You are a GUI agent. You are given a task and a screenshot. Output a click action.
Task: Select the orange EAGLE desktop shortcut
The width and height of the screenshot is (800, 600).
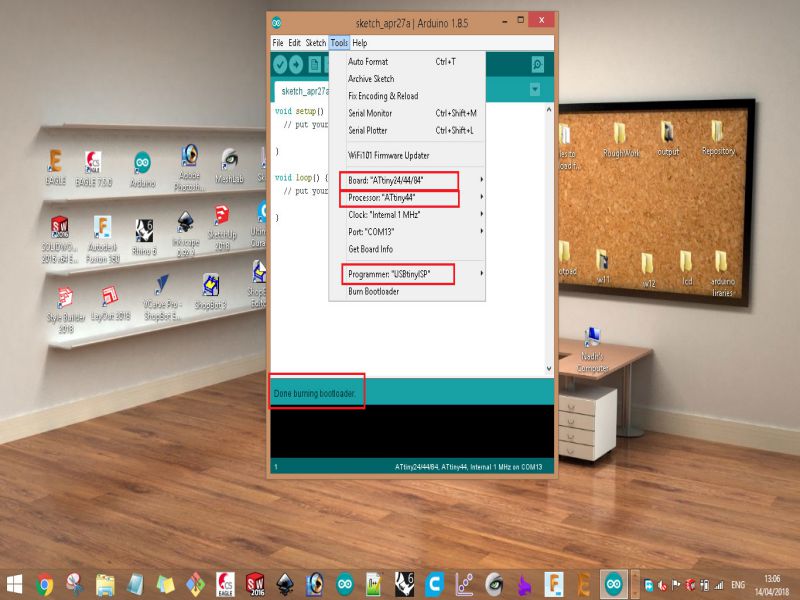pyautogui.click(x=55, y=167)
